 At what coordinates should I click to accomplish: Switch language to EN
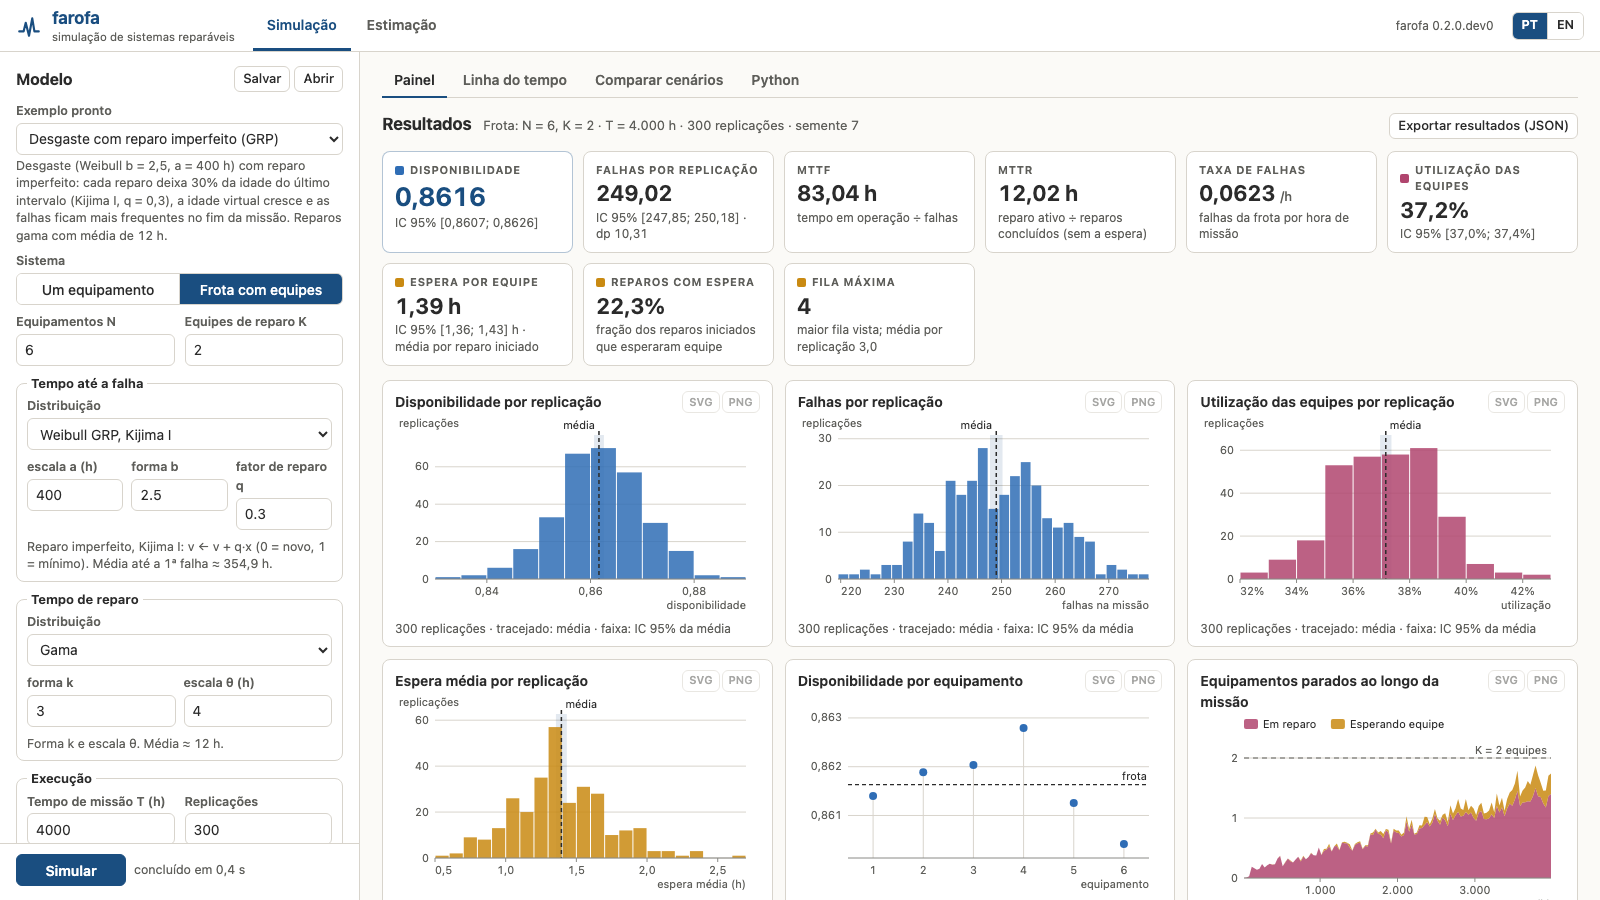pyautogui.click(x=1565, y=25)
